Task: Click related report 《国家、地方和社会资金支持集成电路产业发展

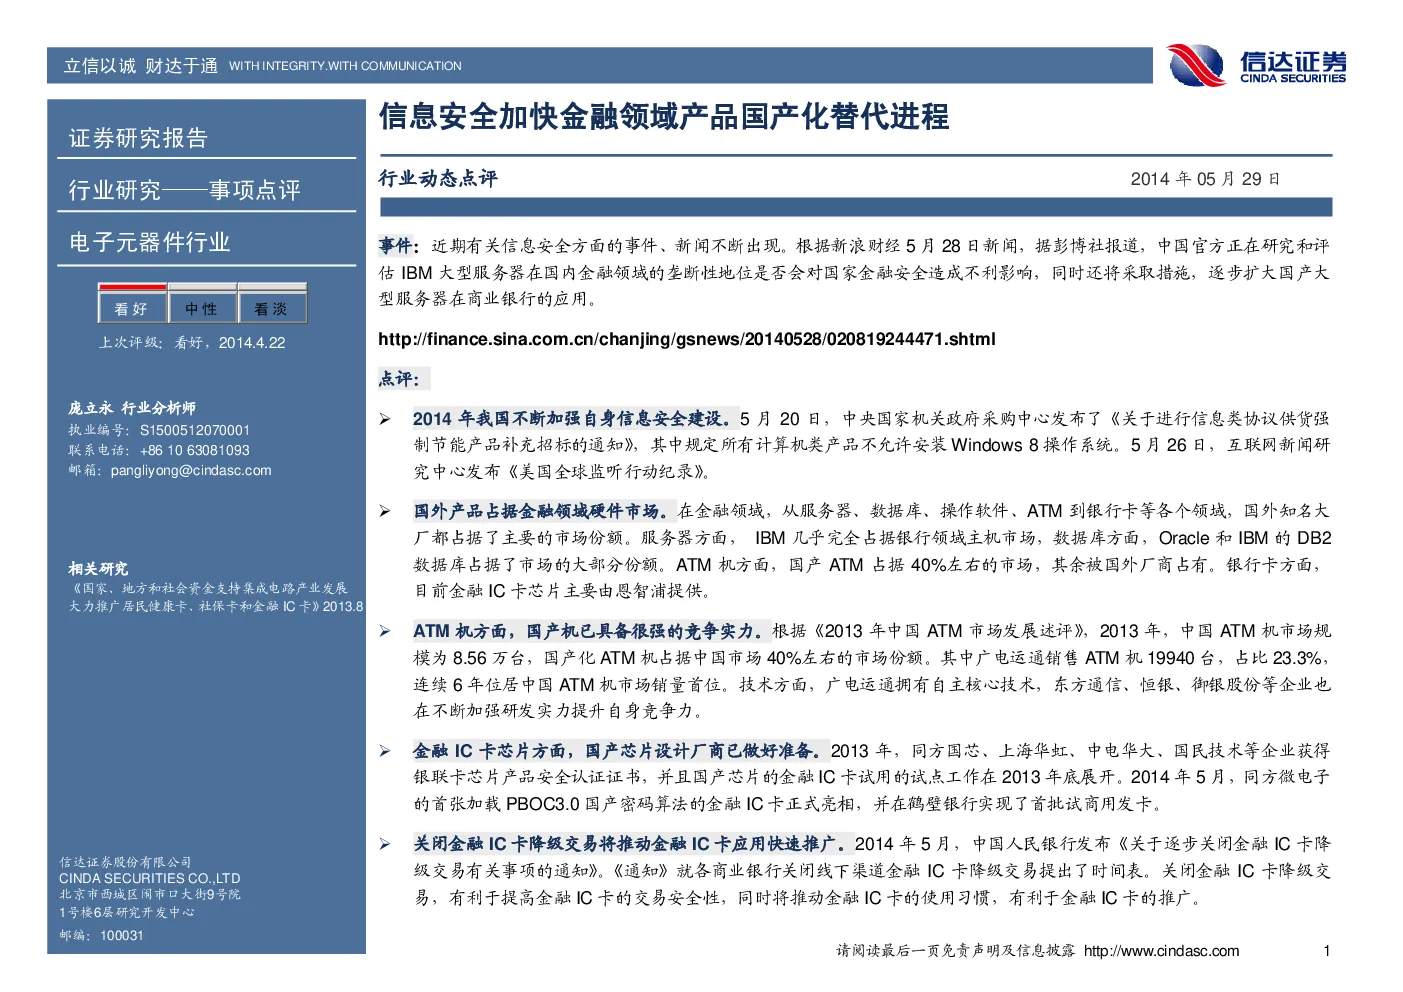Action: click(208, 588)
